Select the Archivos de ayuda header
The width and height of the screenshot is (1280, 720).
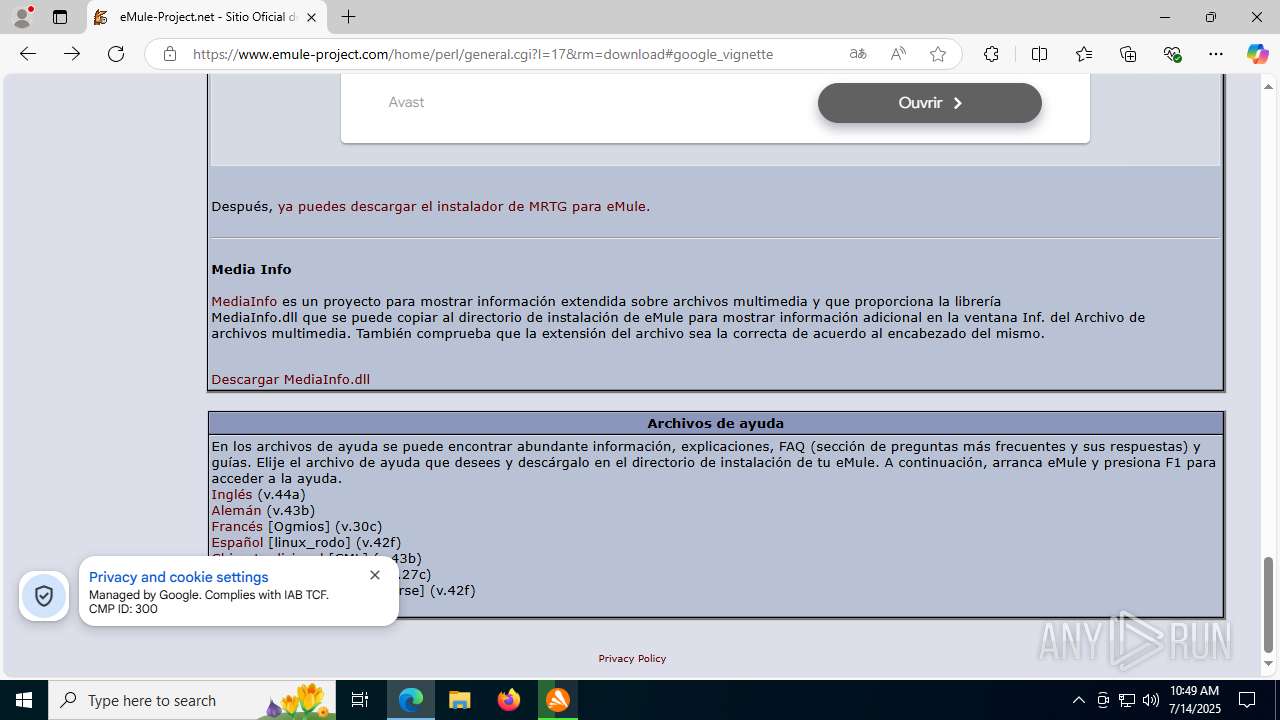[715, 423]
